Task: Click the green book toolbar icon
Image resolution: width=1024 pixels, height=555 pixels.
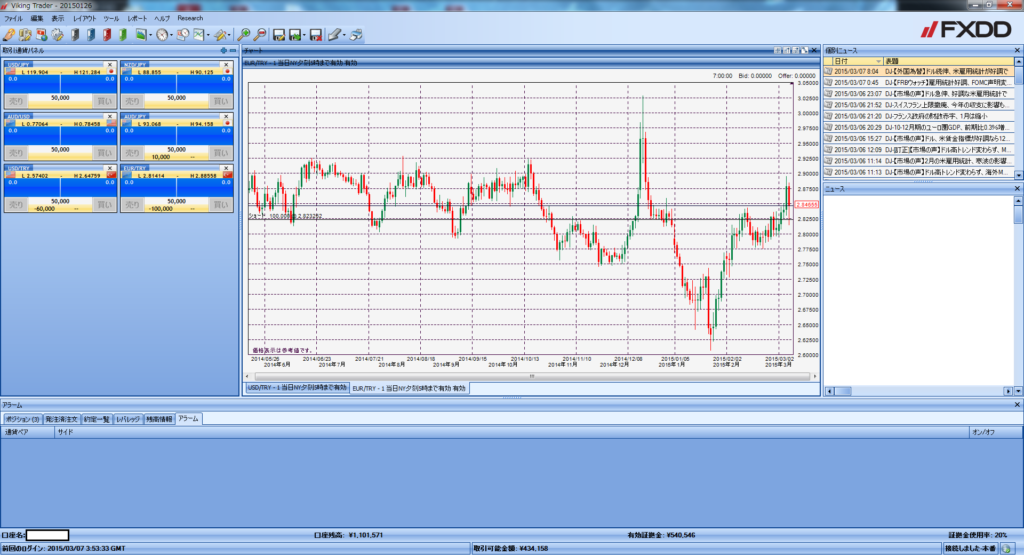Action: click(x=123, y=35)
